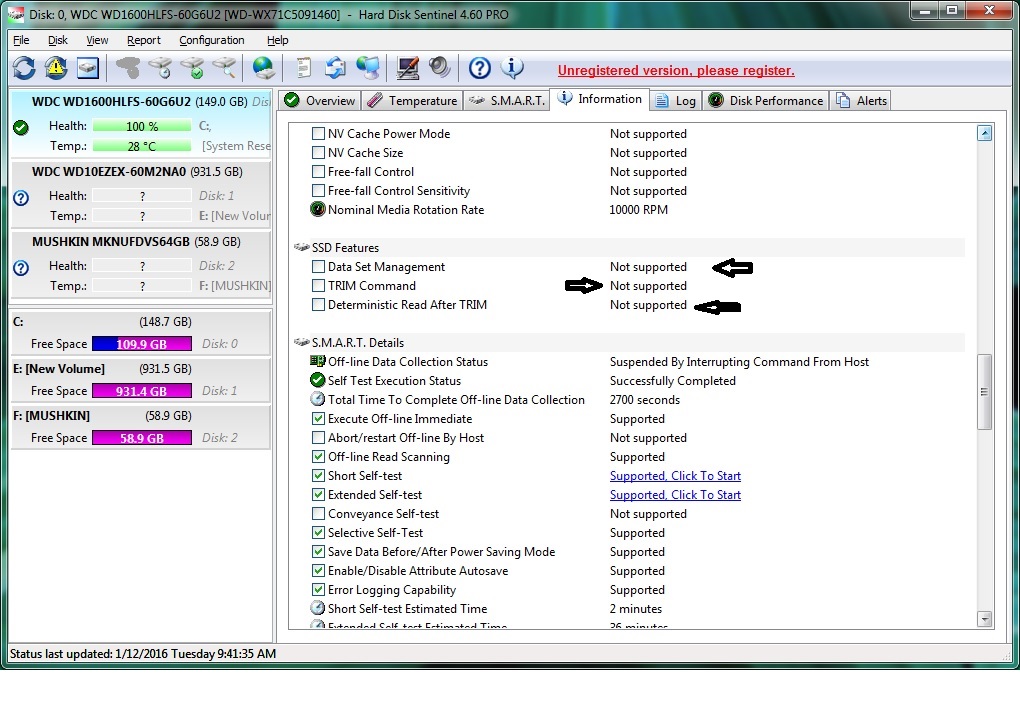
Task: Start the Short Self-test via its link
Action: coord(674,476)
